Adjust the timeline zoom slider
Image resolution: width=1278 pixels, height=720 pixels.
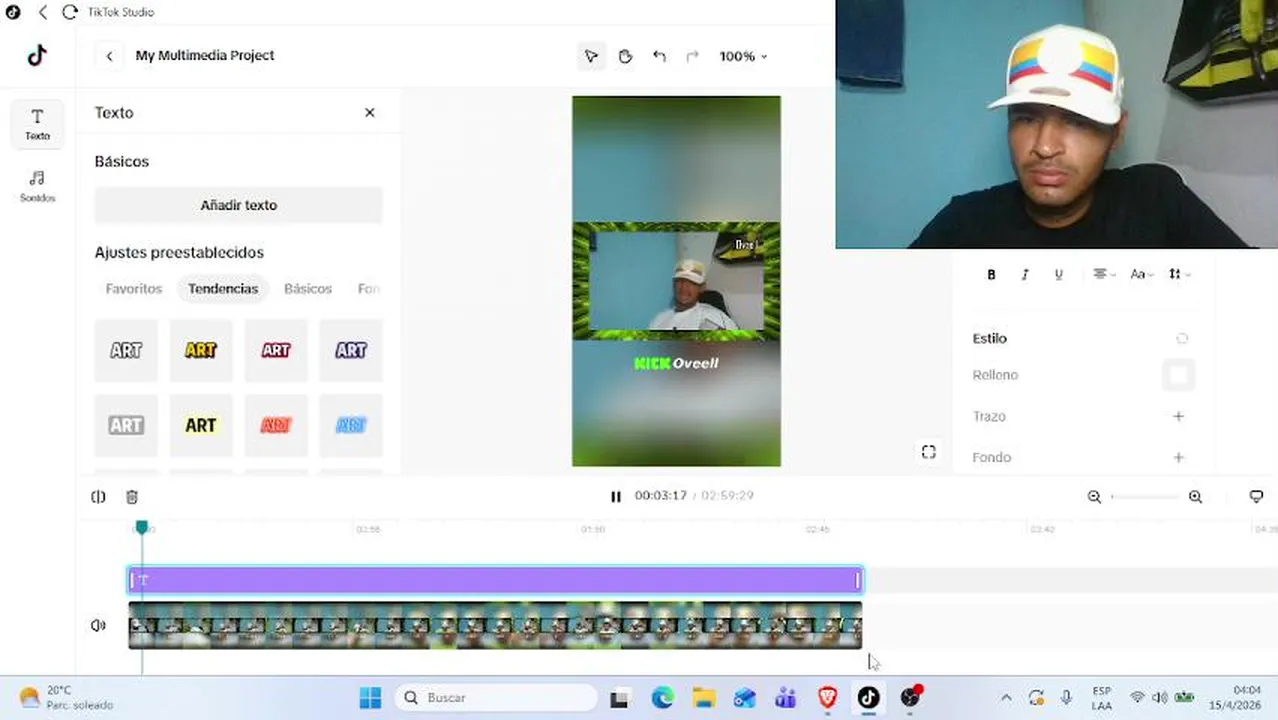[1145, 497]
